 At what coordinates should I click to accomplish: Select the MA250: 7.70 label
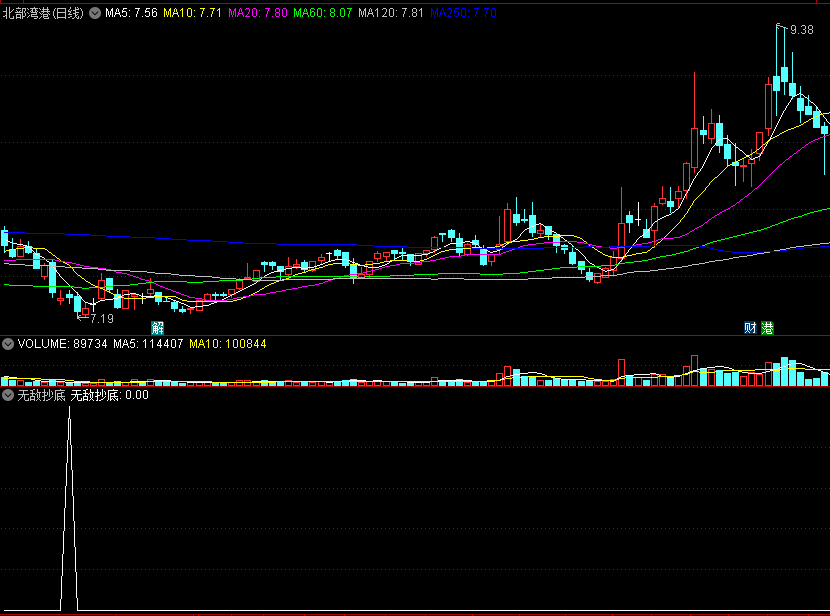coord(463,13)
